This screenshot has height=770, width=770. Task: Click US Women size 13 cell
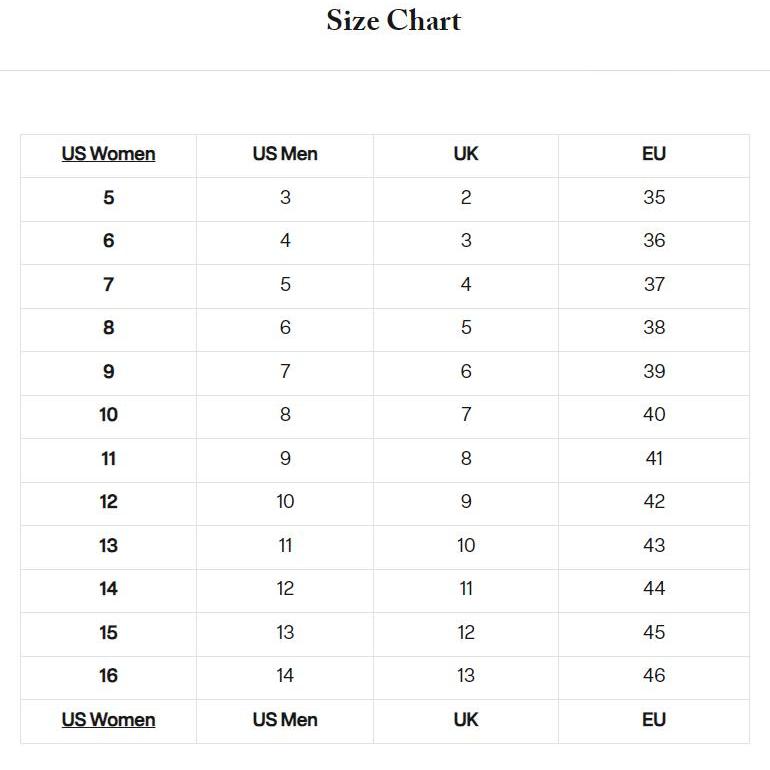click(108, 546)
